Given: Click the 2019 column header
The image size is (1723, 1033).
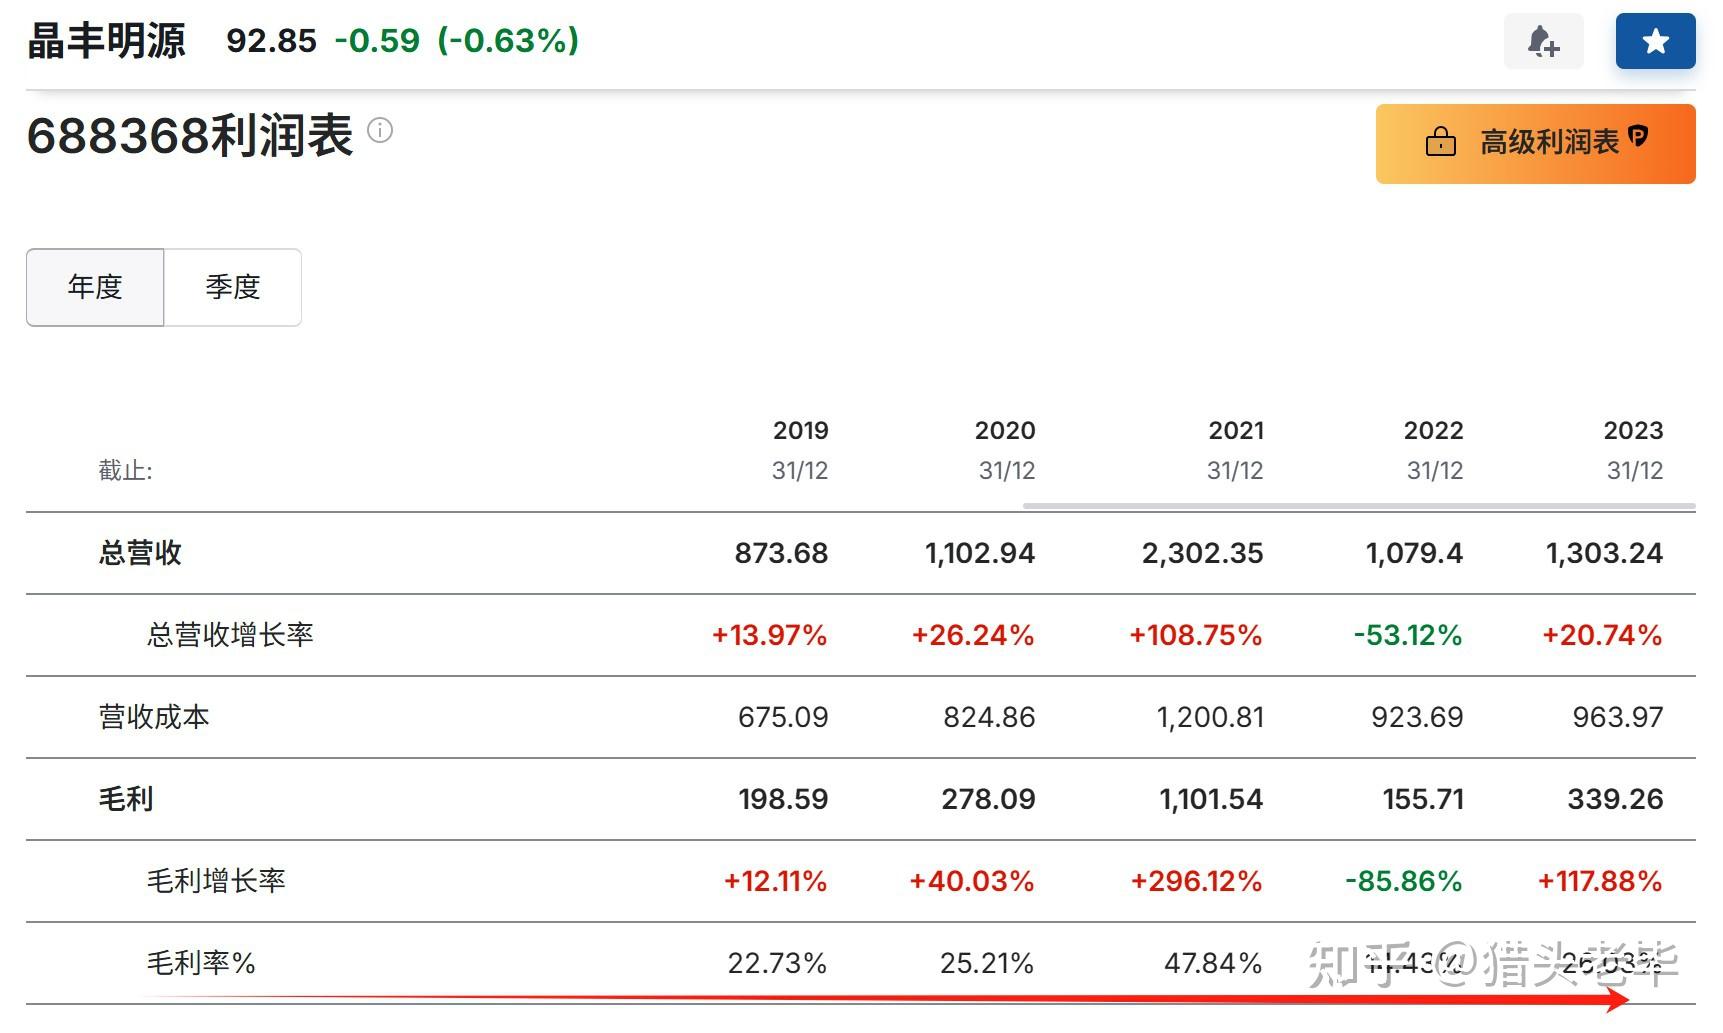Looking at the screenshot, I should (800, 431).
